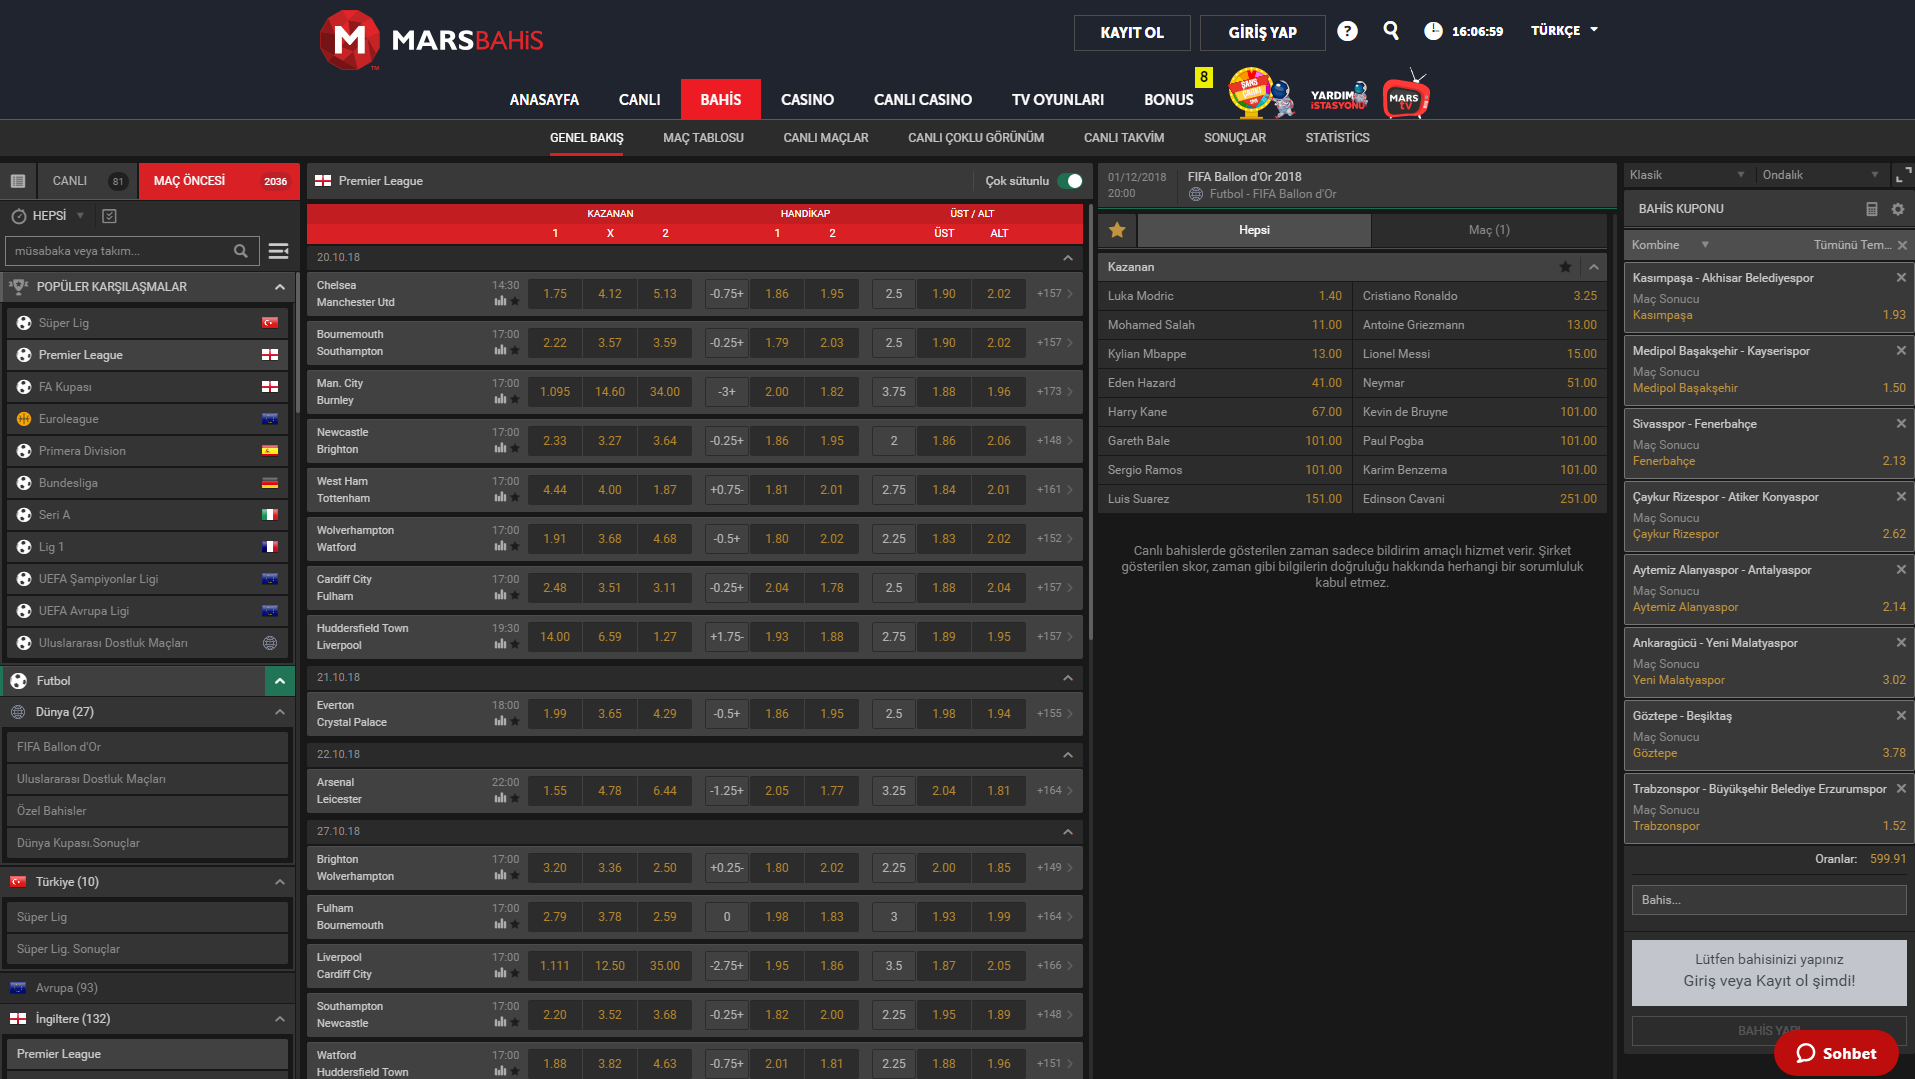
Task: Open bet slip settings gear icon
Action: pyautogui.click(x=1897, y=209)
